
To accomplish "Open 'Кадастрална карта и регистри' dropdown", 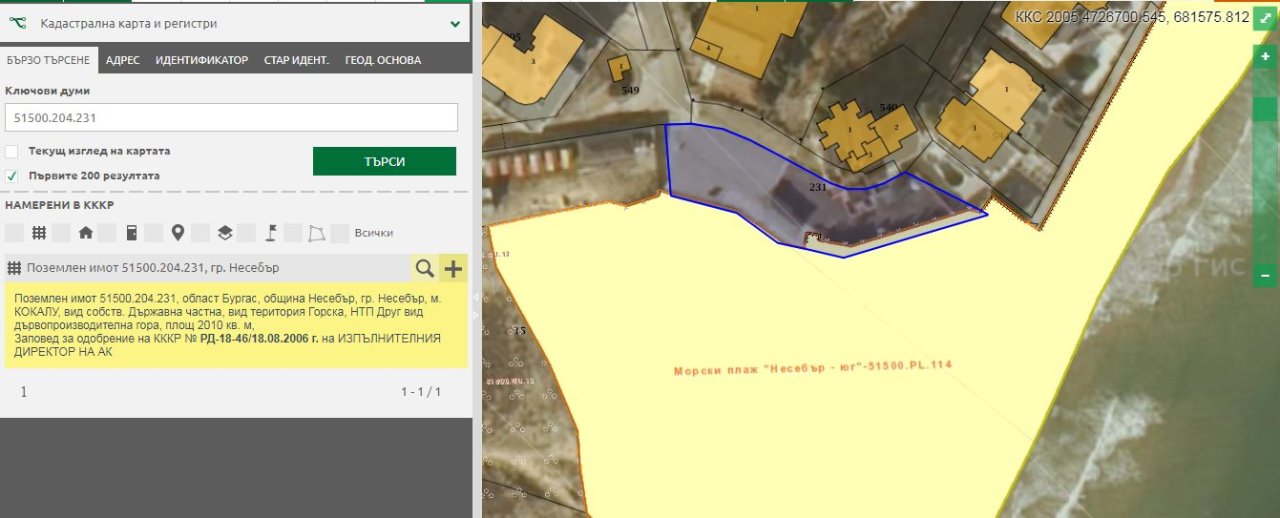I will [456, 23].
